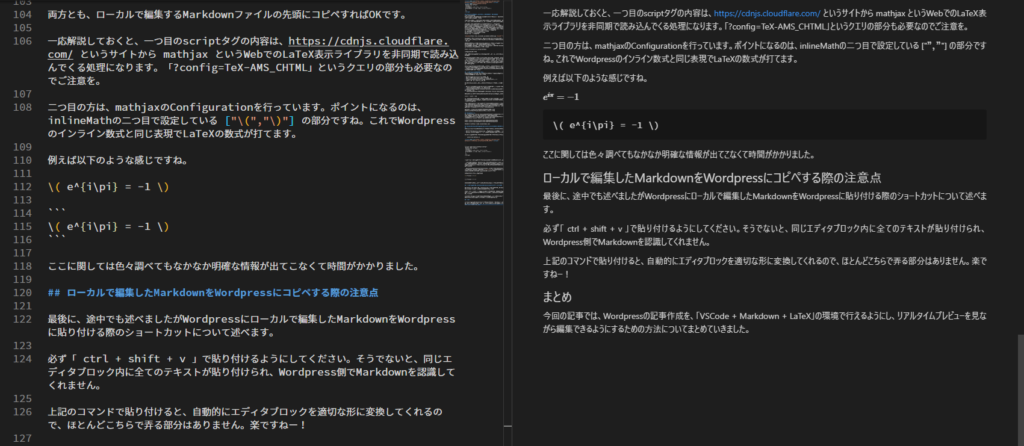1024x446 pixels.
Task: Click editor line '最後に、途中でも述べましたが…'
Action: point(251,326)
